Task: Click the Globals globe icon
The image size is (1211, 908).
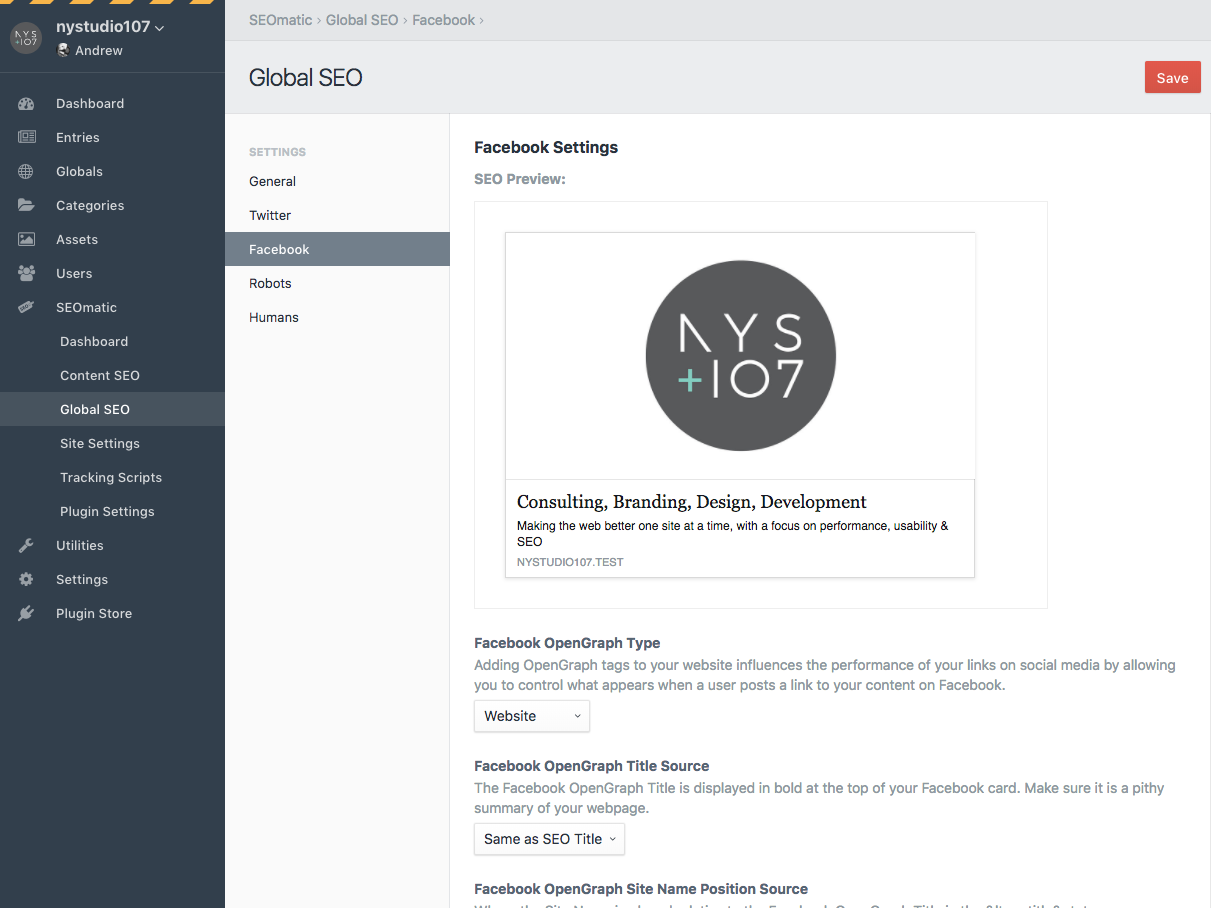Action: click(26, 171)
